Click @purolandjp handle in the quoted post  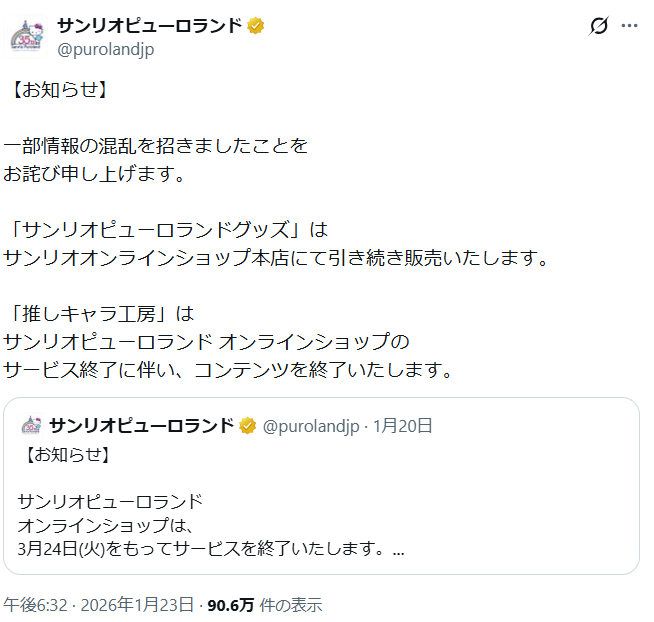[310, 426]
